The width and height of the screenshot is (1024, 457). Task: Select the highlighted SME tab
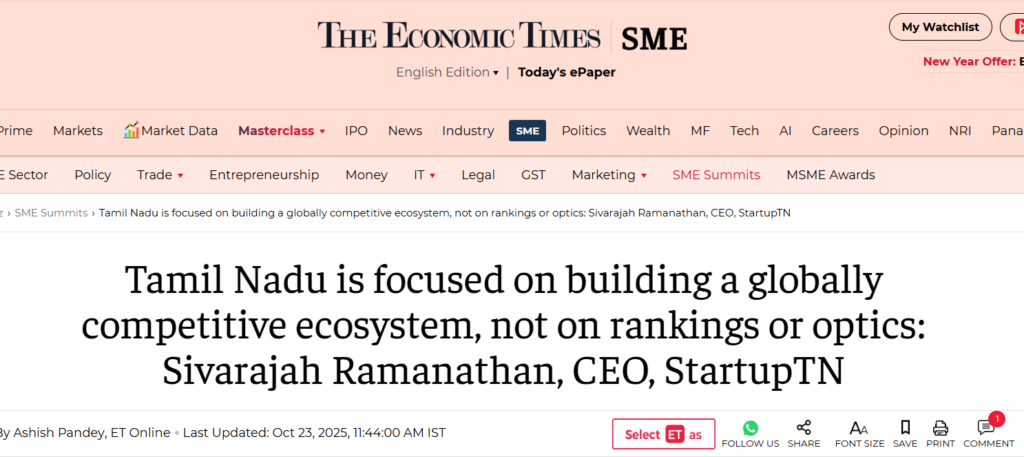tap(527, 130)
